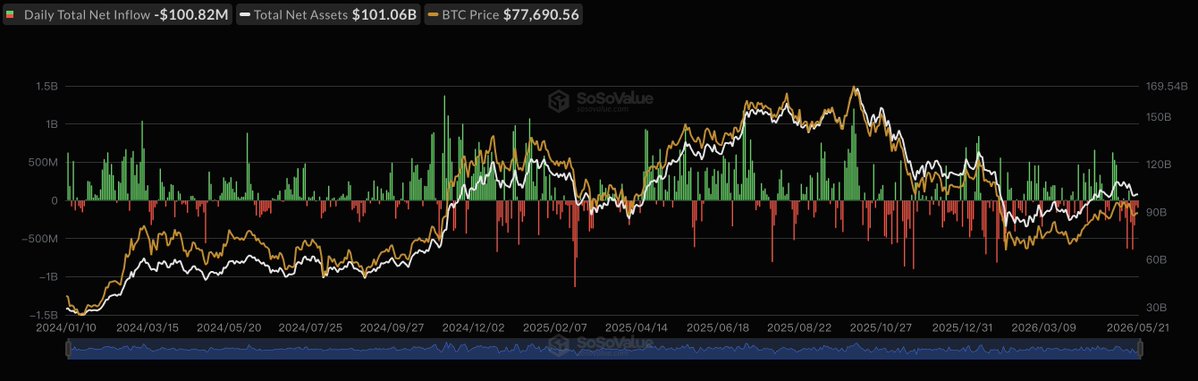Click the 60B right axis label
Viewport: 1198px width, 381px height.
pyautogui.click(x=1157, y=260)
